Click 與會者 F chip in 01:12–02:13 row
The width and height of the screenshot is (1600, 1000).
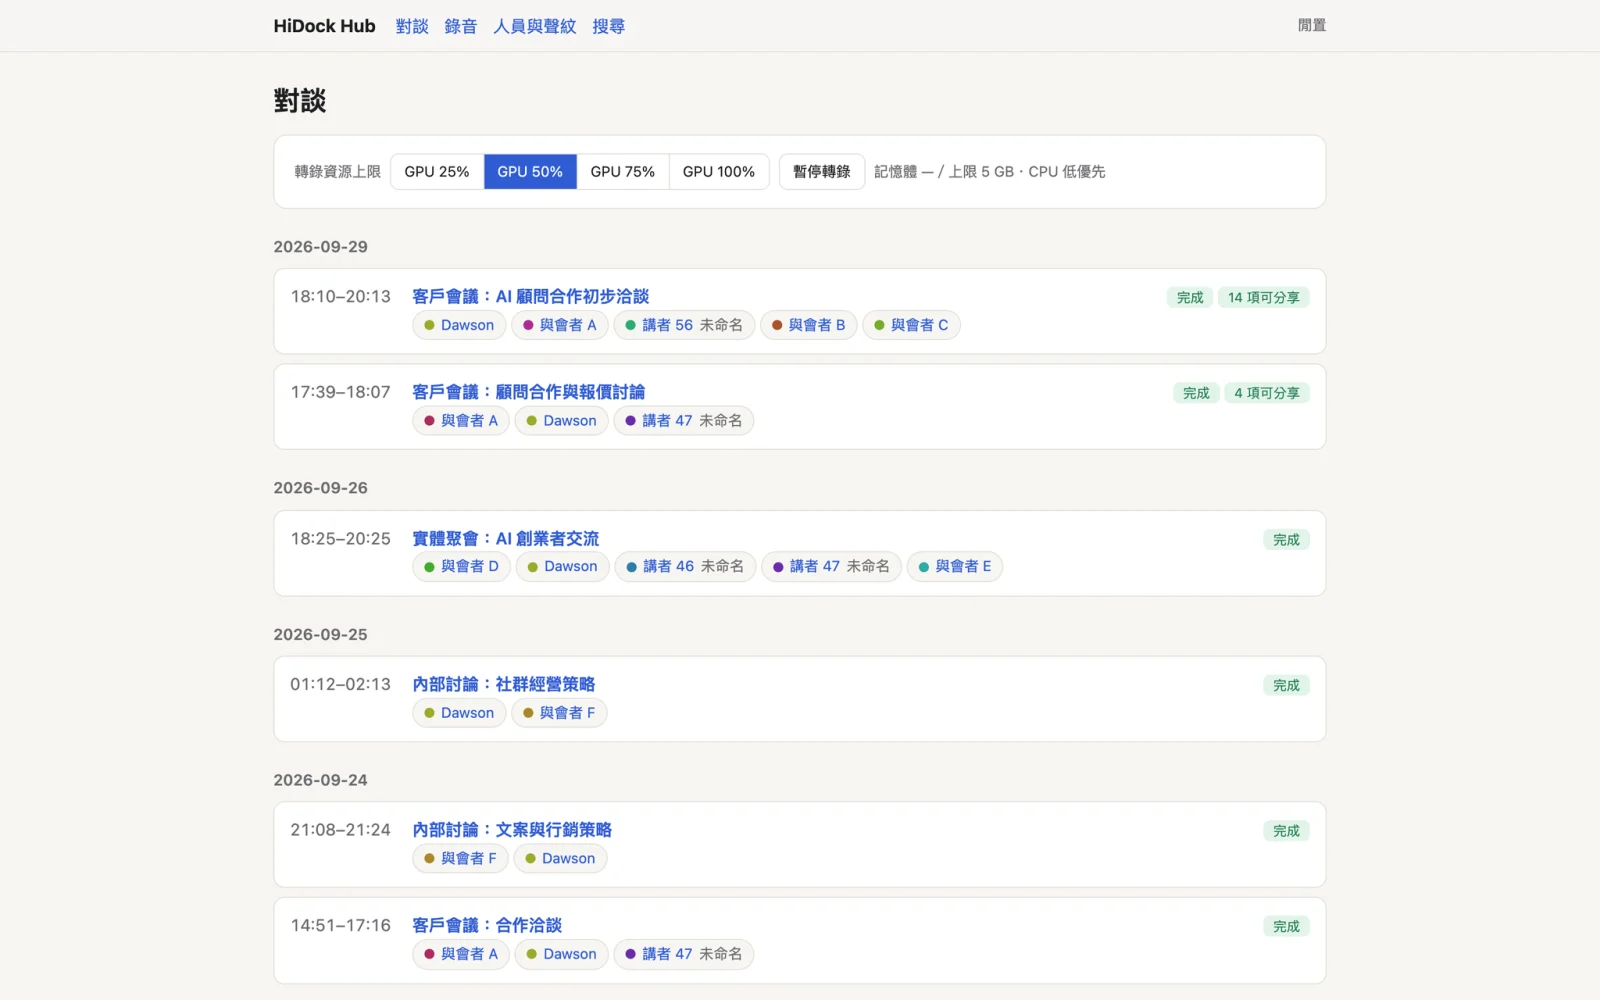pos(559,713)
